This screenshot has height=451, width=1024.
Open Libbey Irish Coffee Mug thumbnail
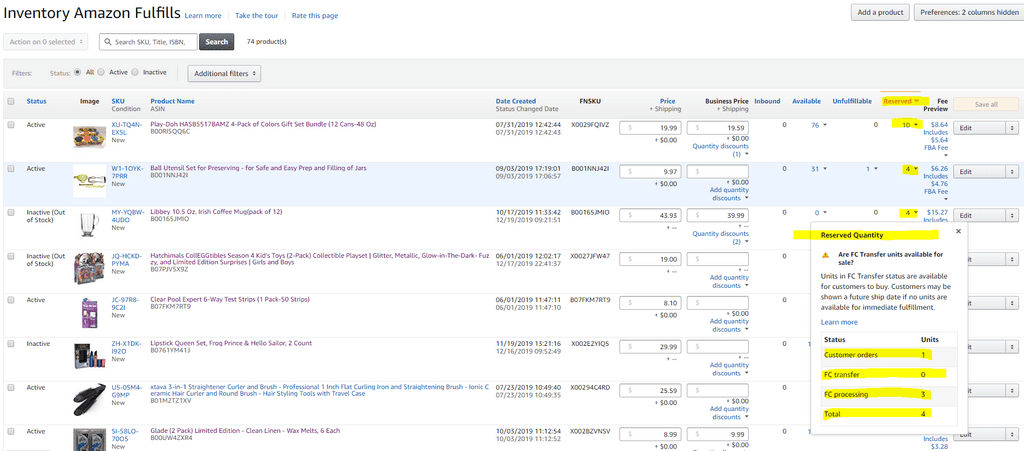pos(88,224)
